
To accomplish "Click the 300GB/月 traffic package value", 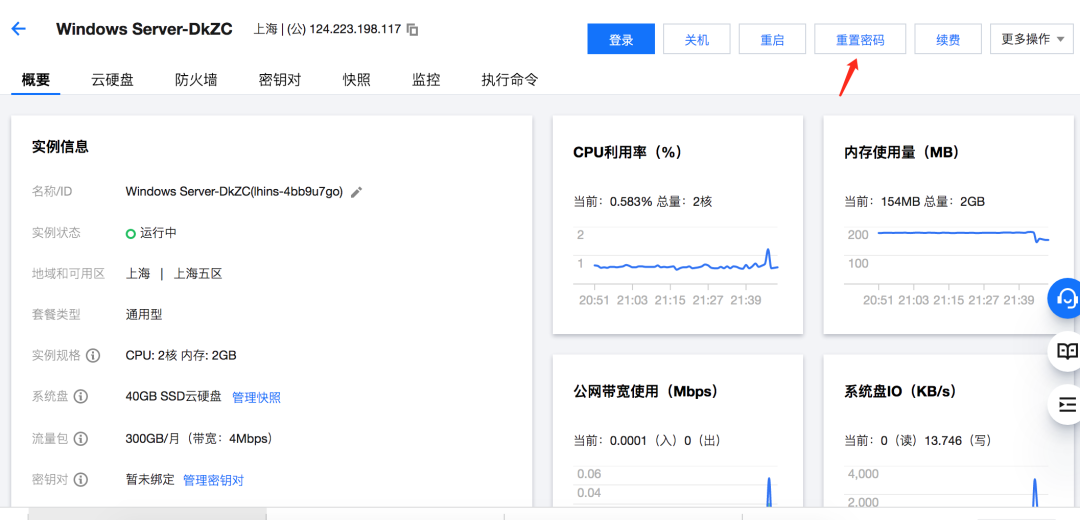I will (x=199, y=439).
